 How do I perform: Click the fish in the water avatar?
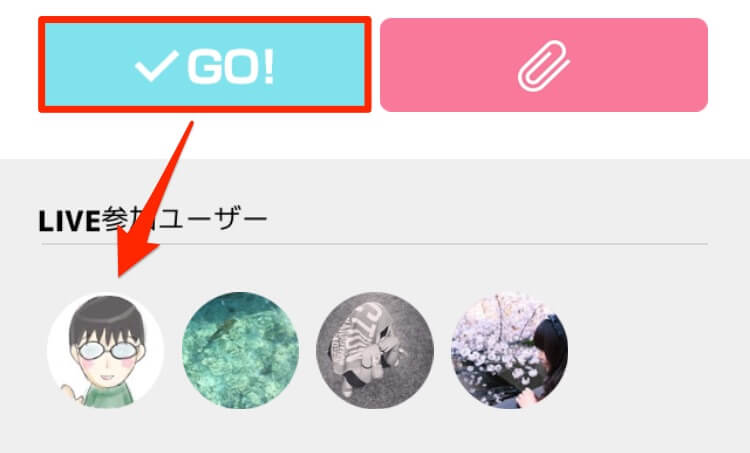click(x=221, y=329)
